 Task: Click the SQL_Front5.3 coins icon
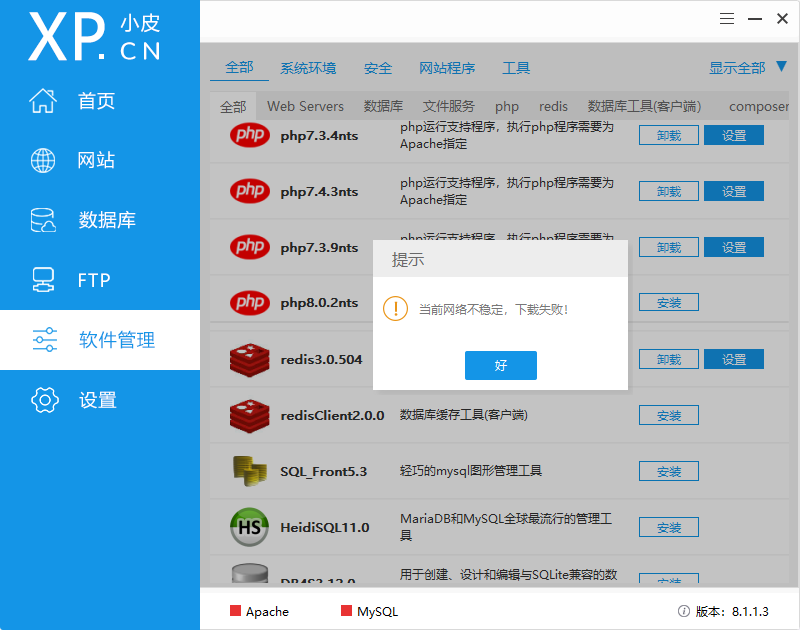click(250, 471)
